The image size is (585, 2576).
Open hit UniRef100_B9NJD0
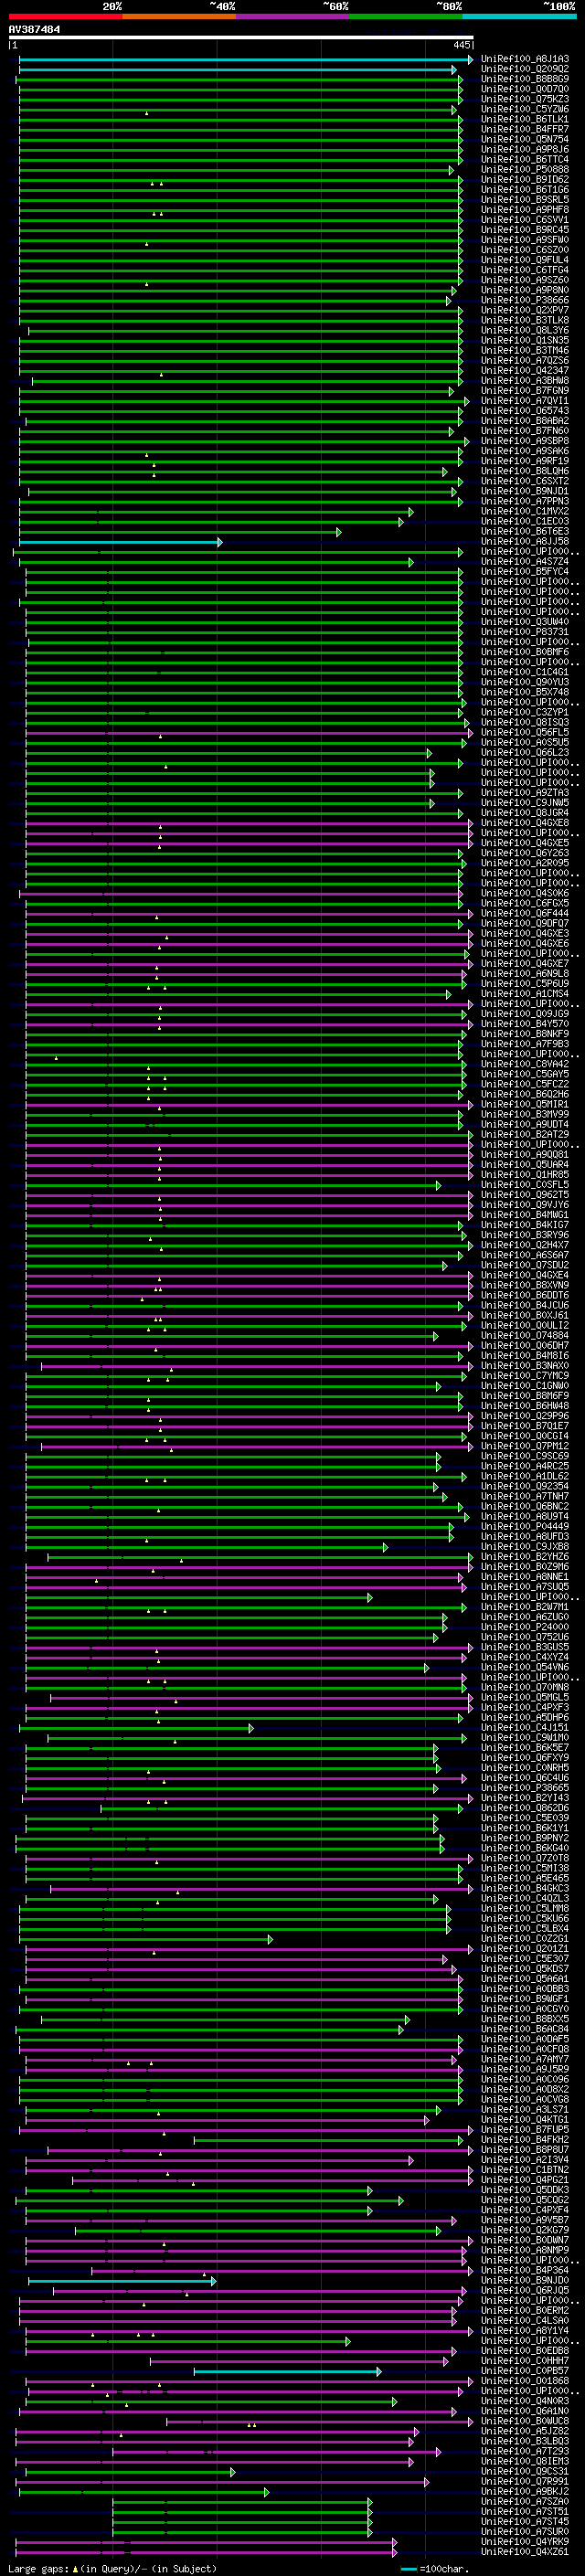pos(525,2280)
